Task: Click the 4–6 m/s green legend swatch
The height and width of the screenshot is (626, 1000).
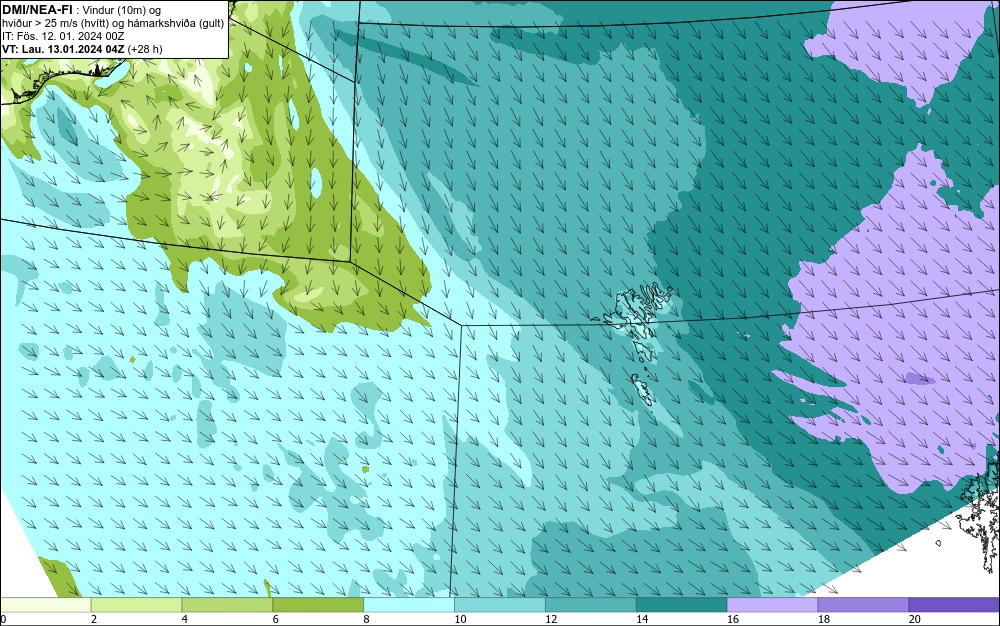Action: click(x=227, y=605)
